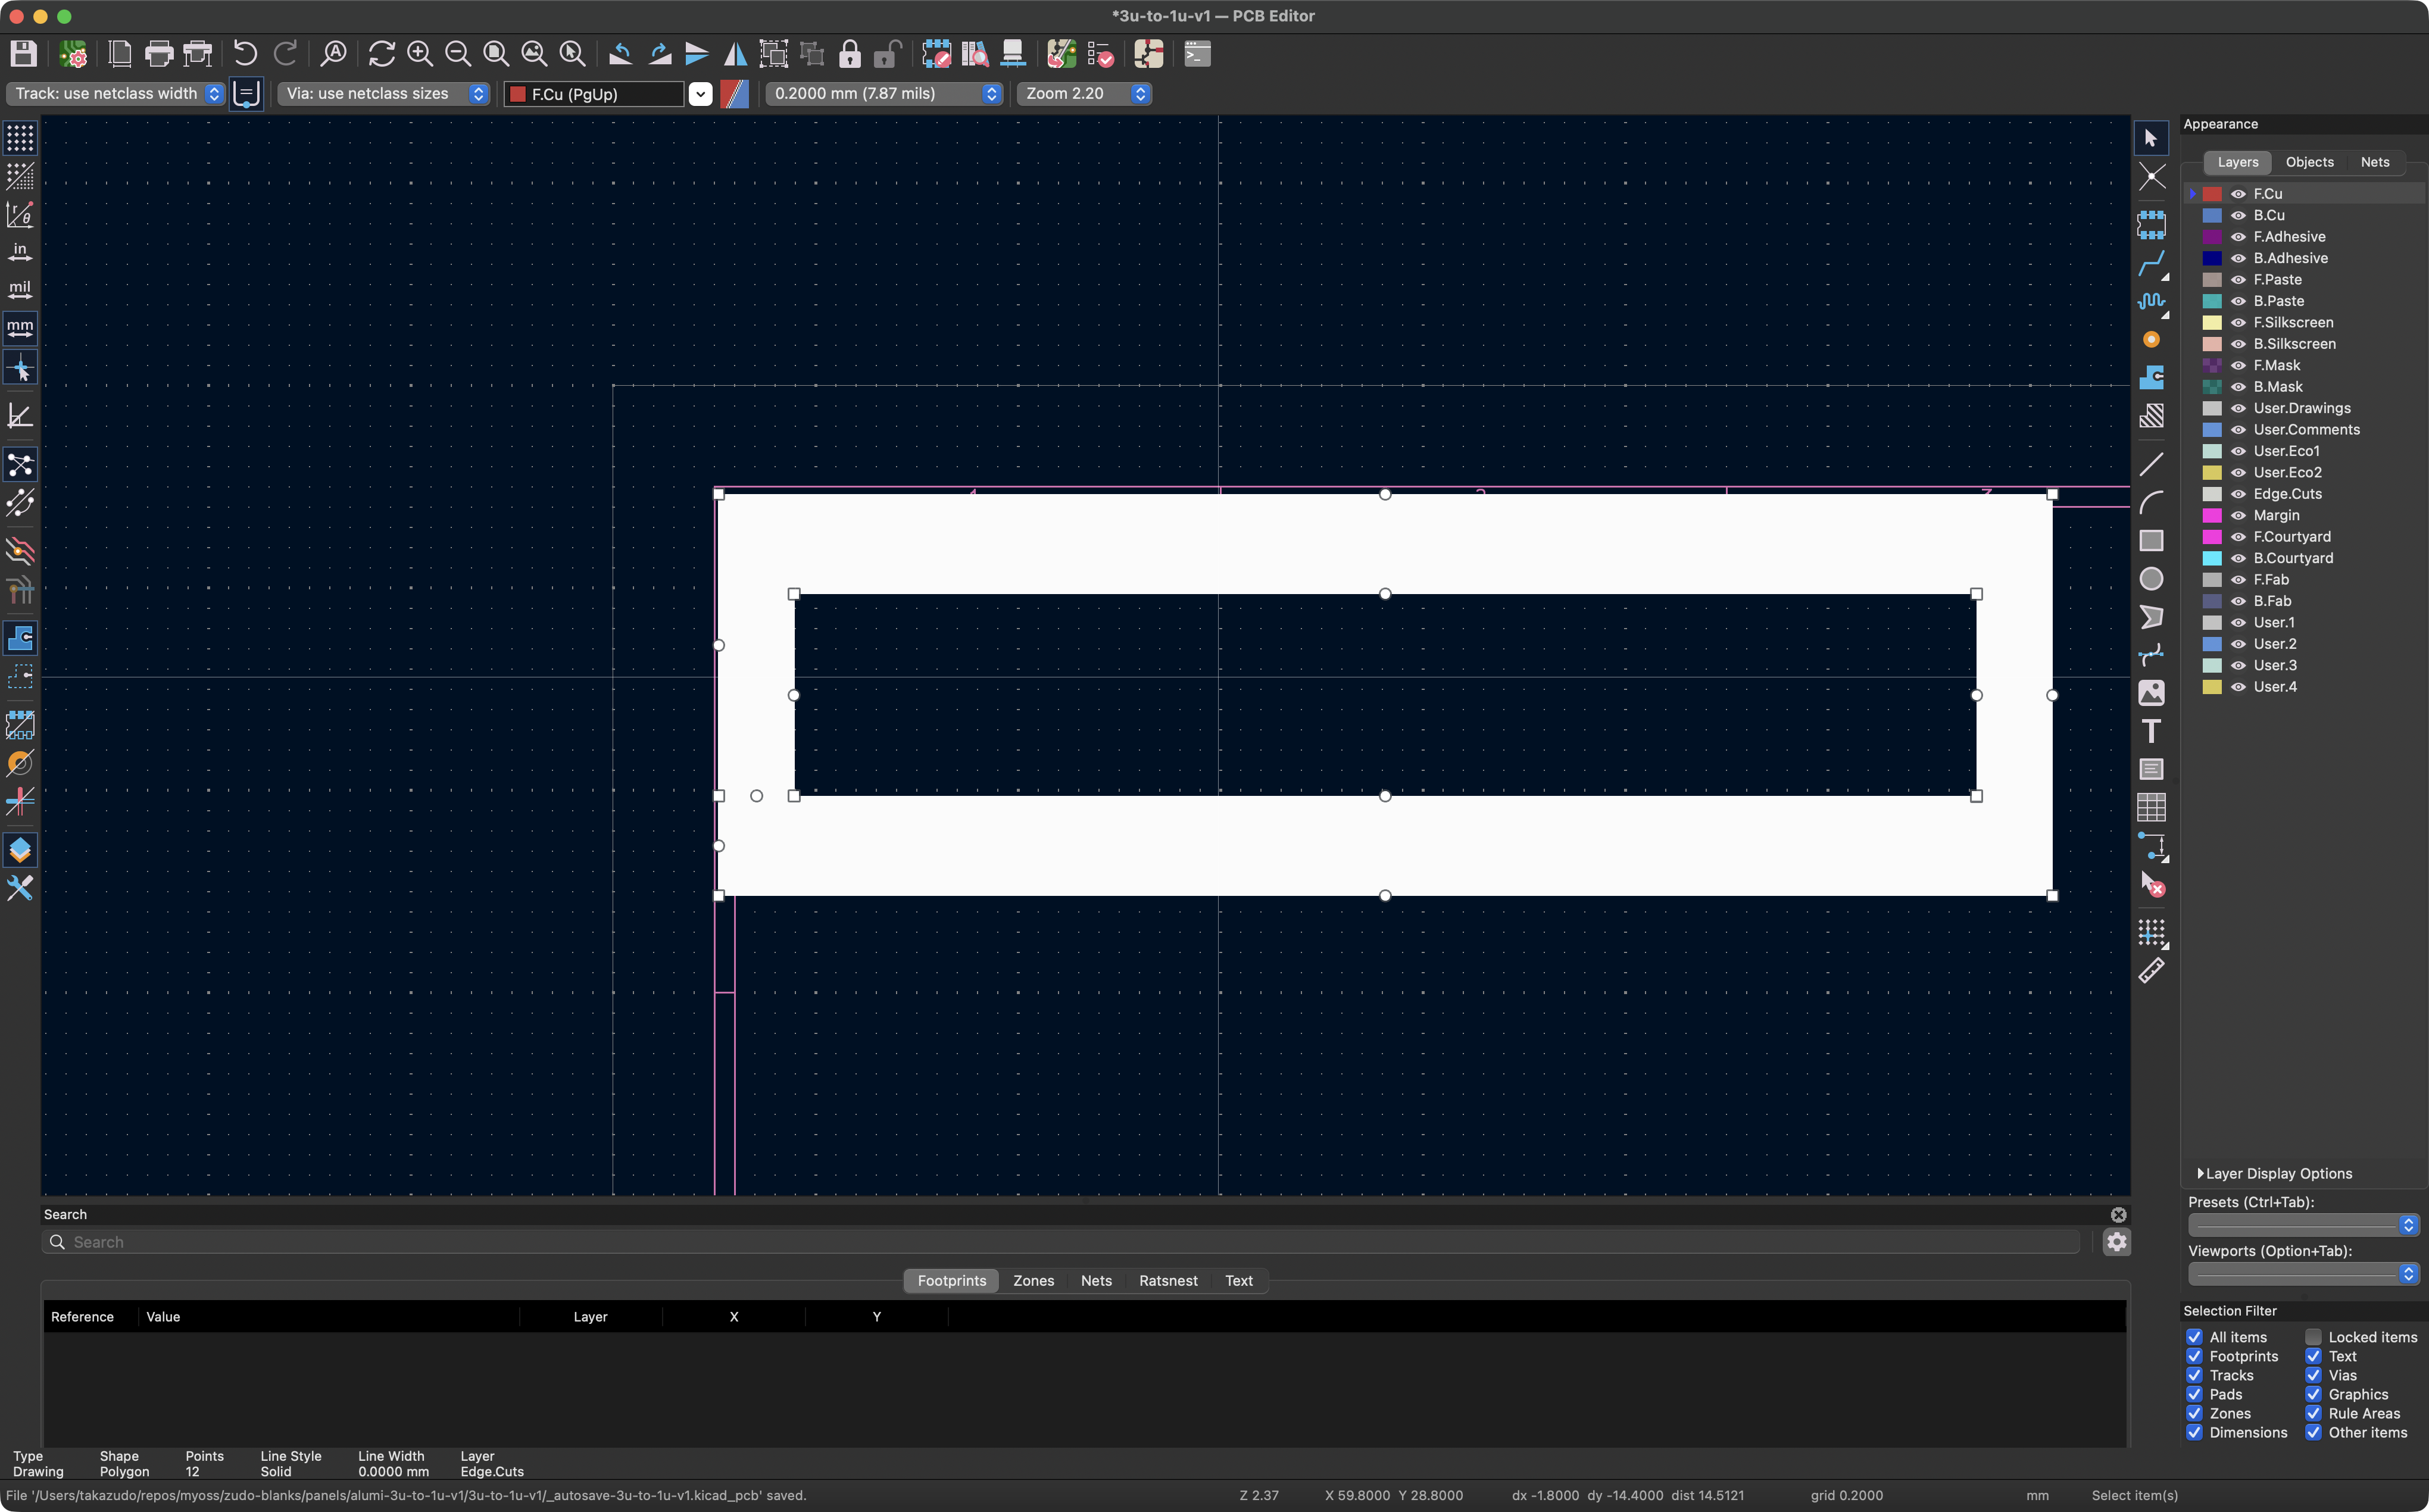Open the Zones tab in Search panel
This screenshot has width=2429, height=1512.
[1033, 1281]
